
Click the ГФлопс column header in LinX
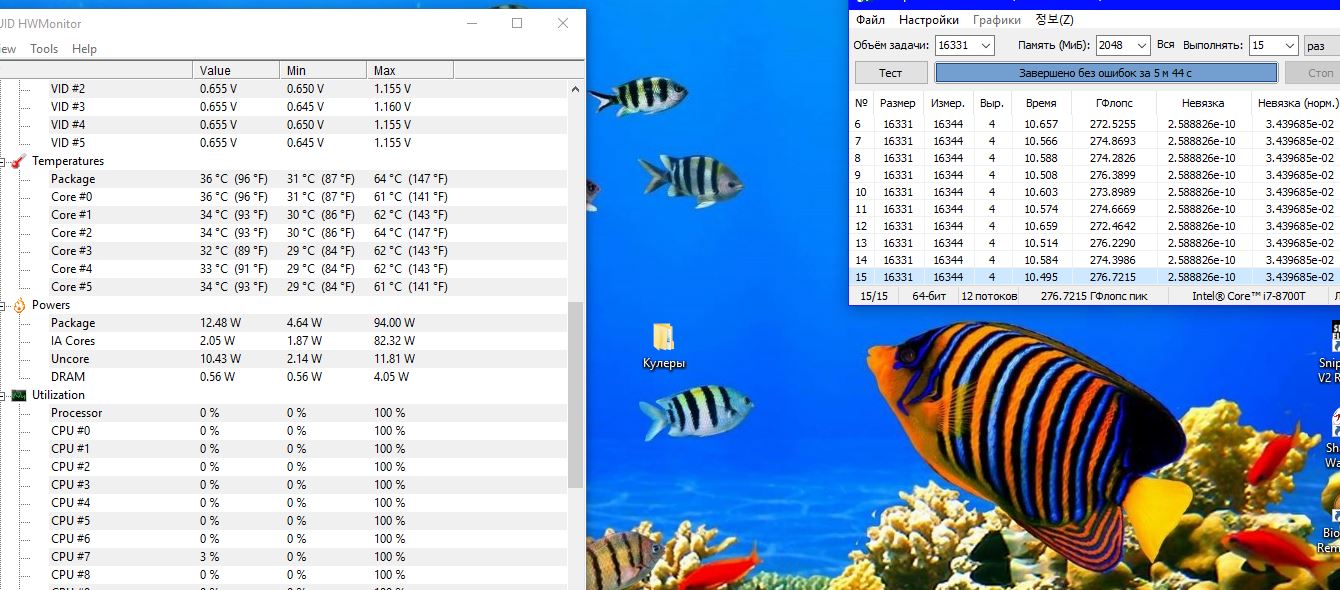click(1113, 103)
